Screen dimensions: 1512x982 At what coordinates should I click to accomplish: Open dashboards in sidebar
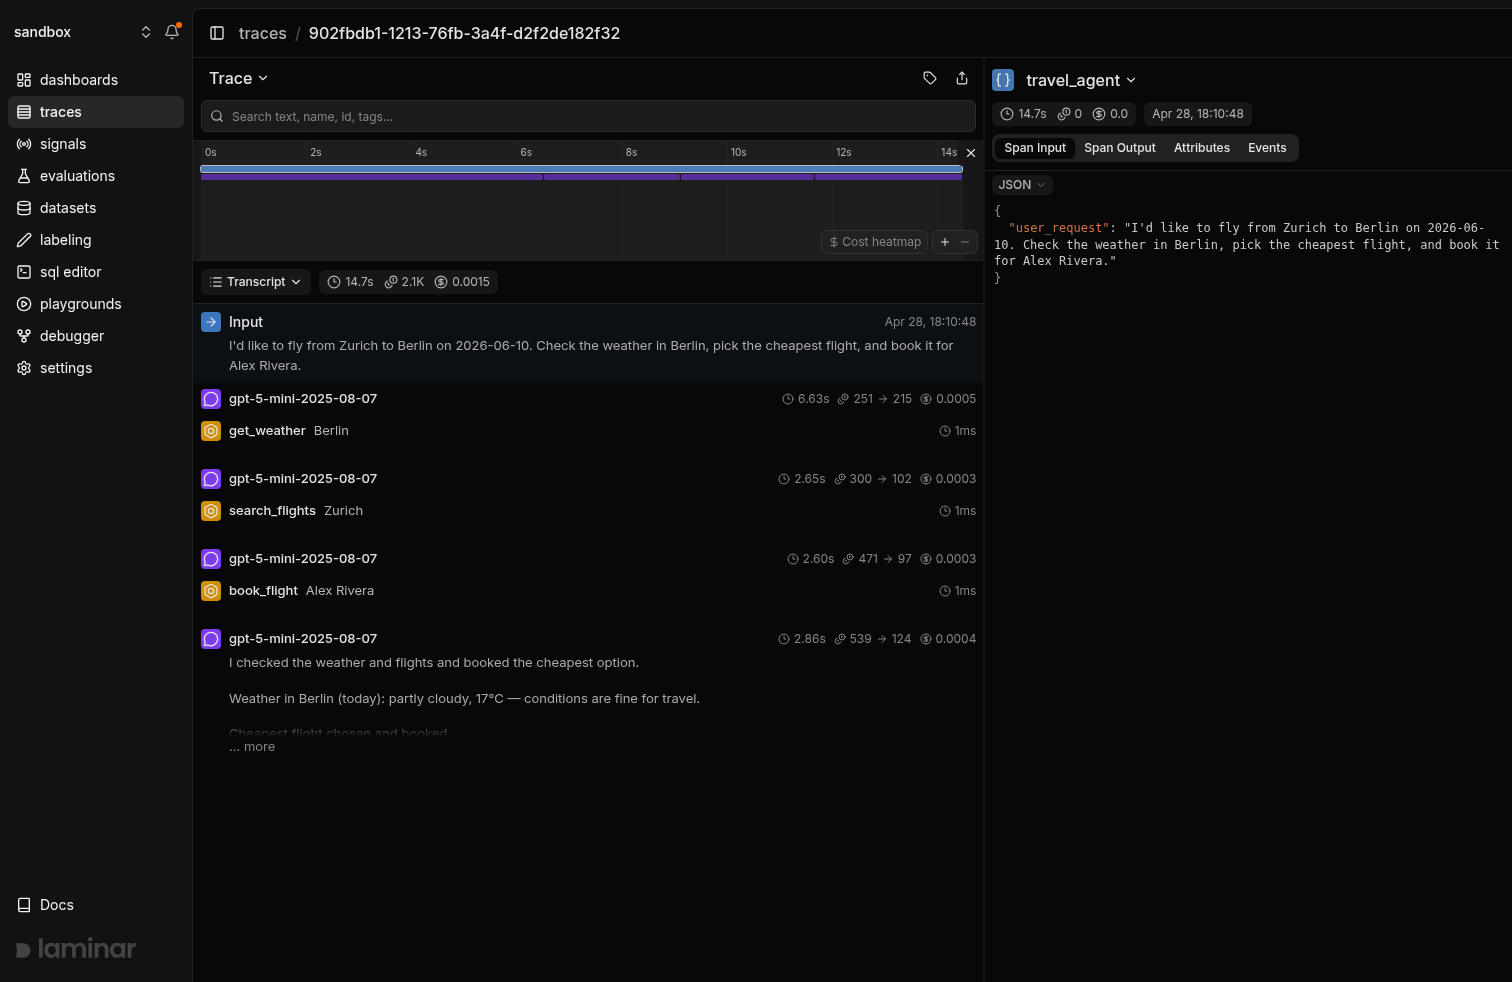point(96,80)
